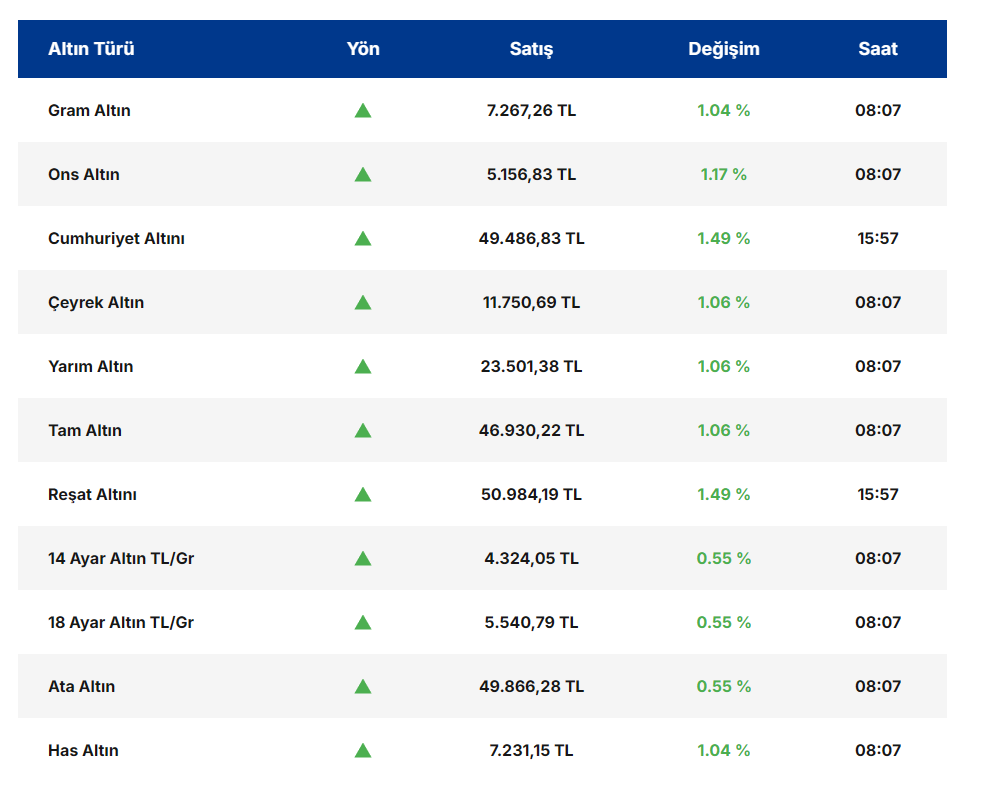This screenshot has width=982, height=792.
Task: Click the green up arrow for Gram Altın
Action: tap(362, 110)
